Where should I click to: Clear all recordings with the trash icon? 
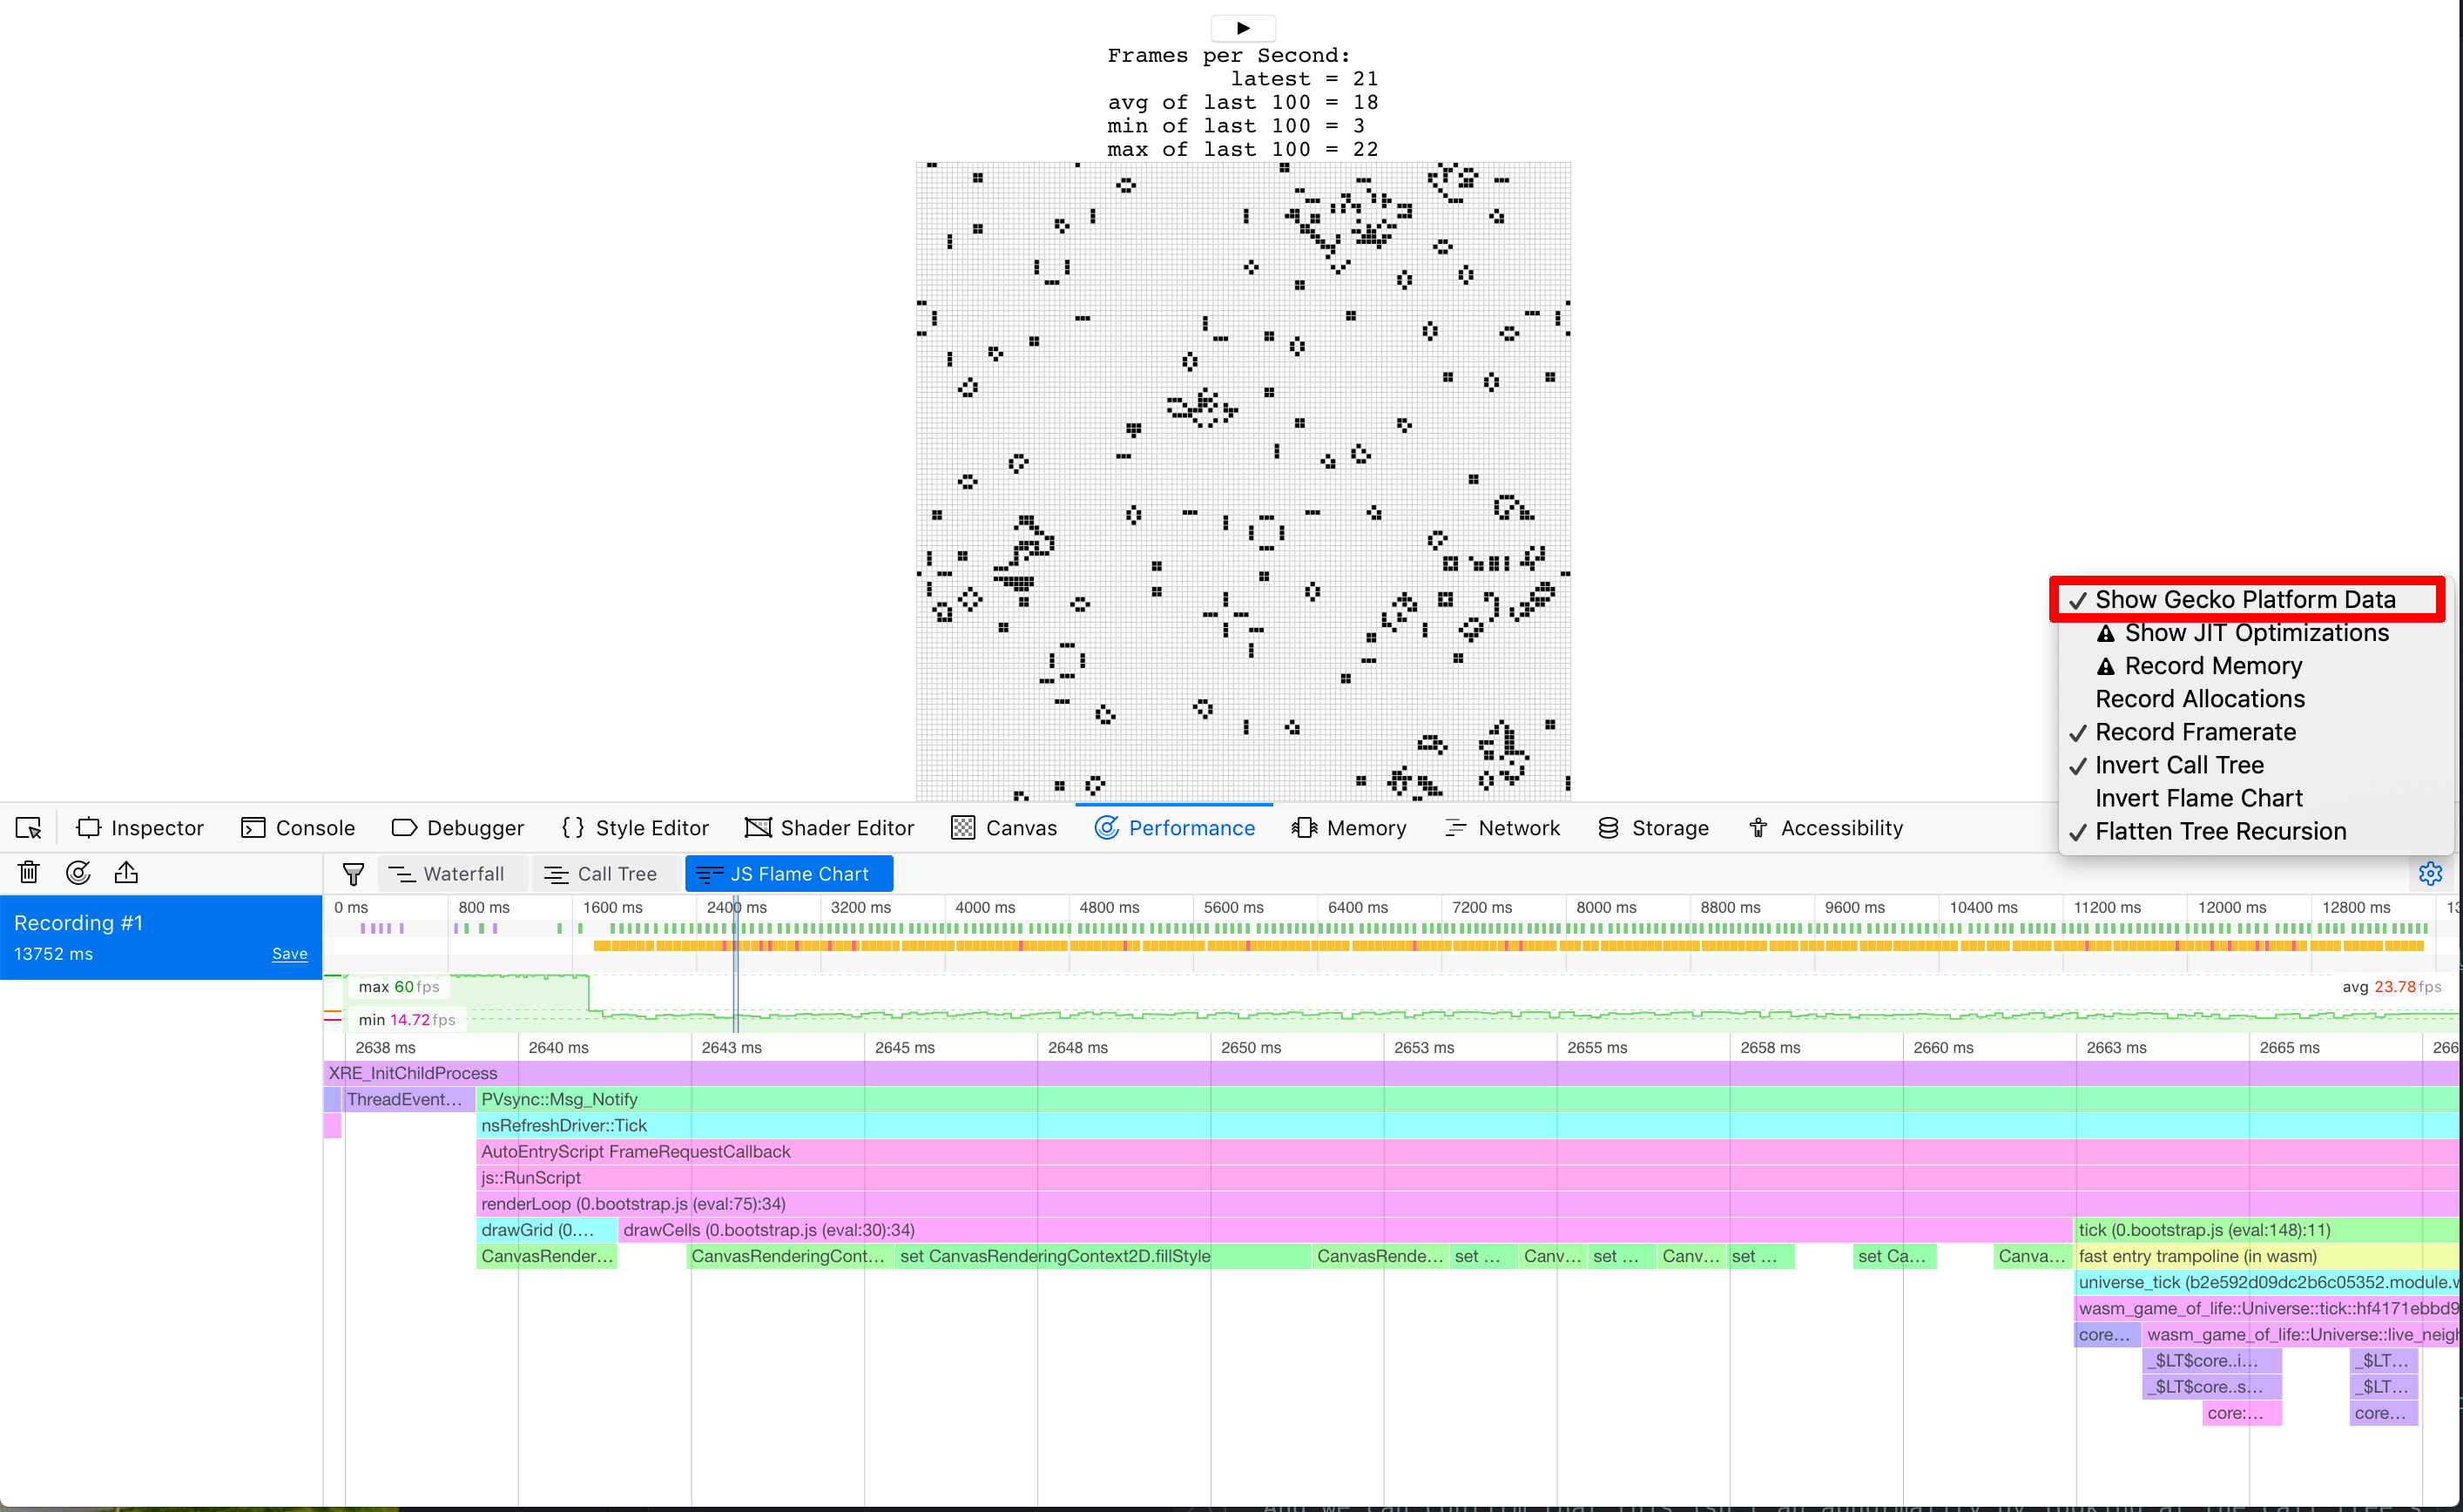(28, 872)
